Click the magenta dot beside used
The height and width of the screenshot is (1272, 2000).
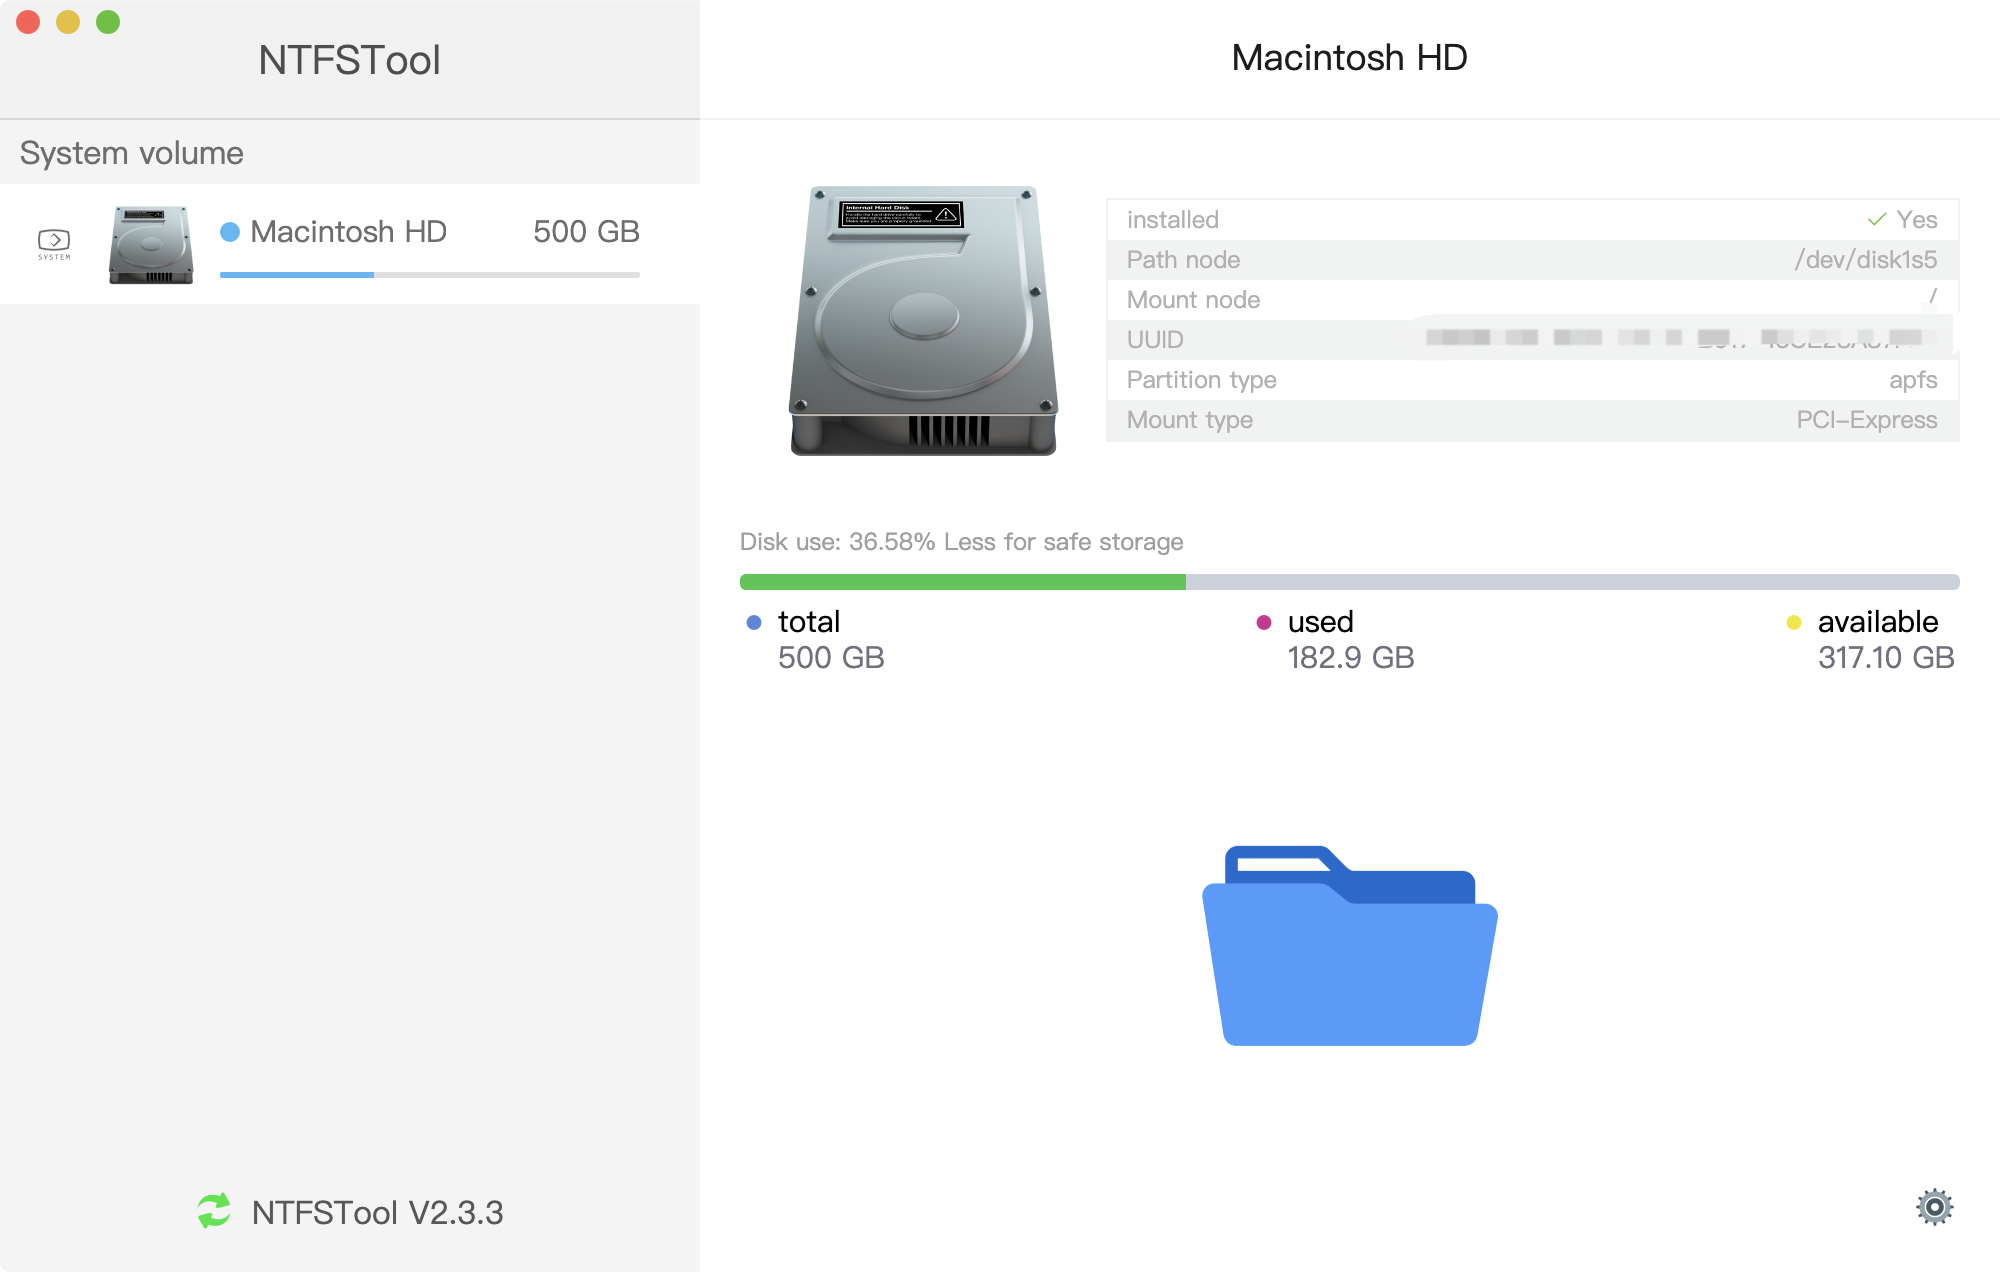coord(1264,622)
